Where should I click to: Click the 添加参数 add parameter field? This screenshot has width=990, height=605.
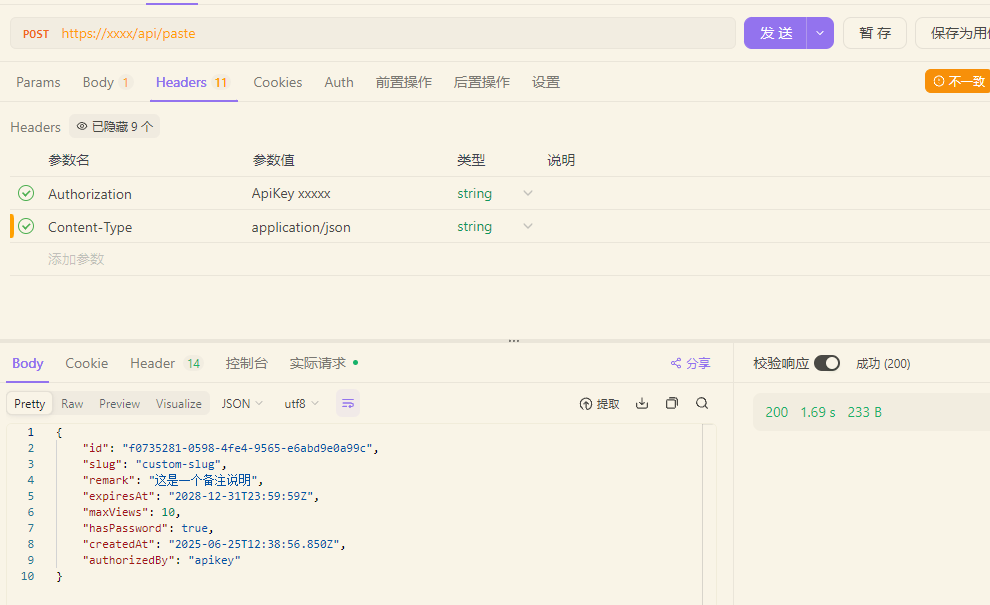pos(76,259)
